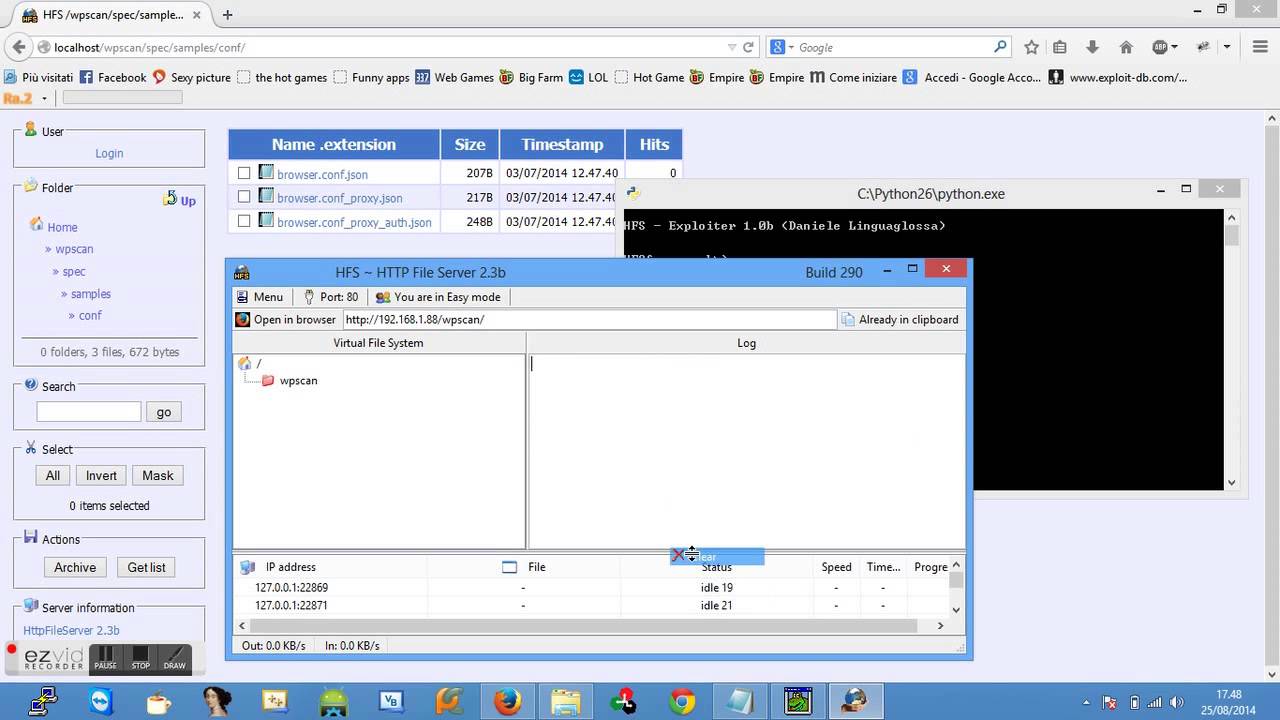1280x720 pixels.
Task: Check the browser.conf.json checkbox
Action: pyautogui.click(x=244, y=173)
